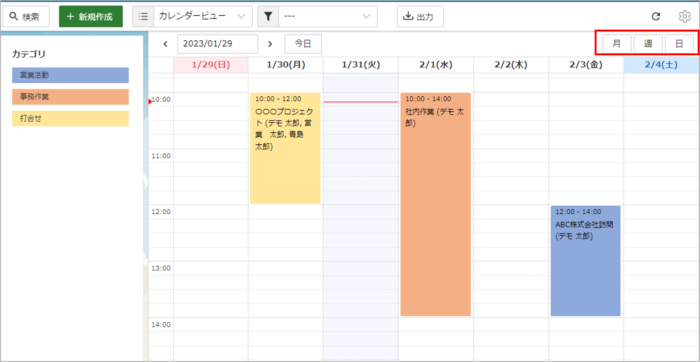Viewport: 700px width, 362px height.
Task: Select the 営業活動 category swatch
Action: (x=71, y=75)
